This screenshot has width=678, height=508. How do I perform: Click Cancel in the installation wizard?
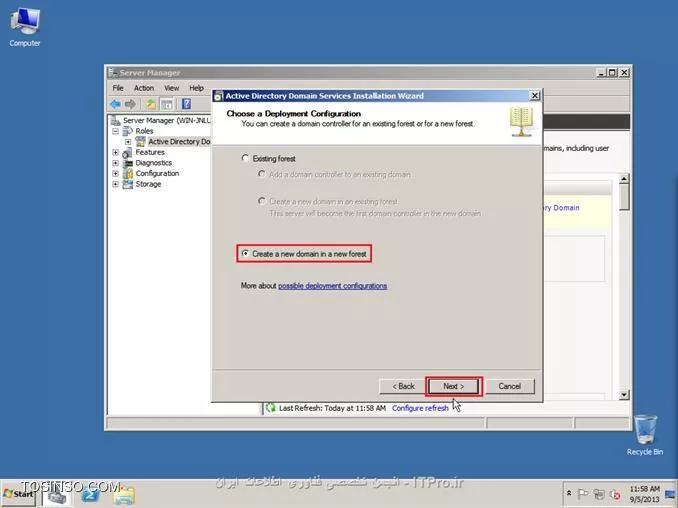coord(510,386)
